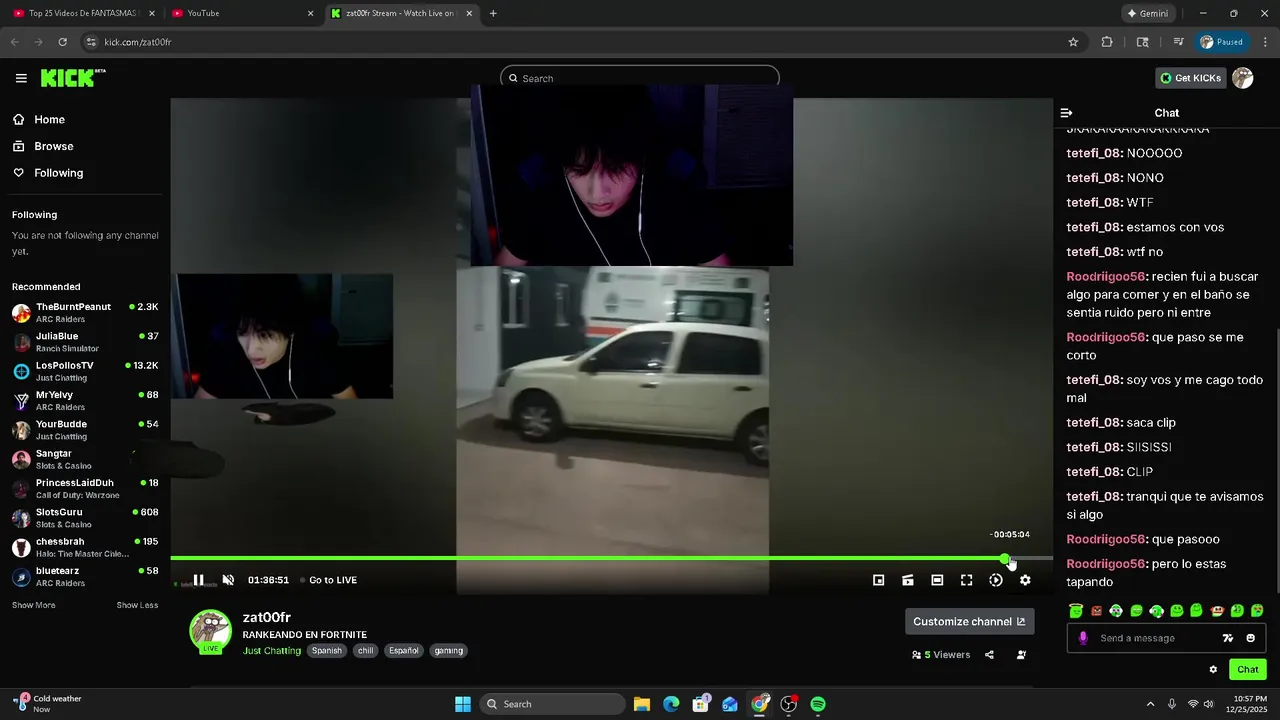Viewport: 1280px width, 720px height.
Task: Open chessbrah recommended channel
Action: (x=85, y=548)
